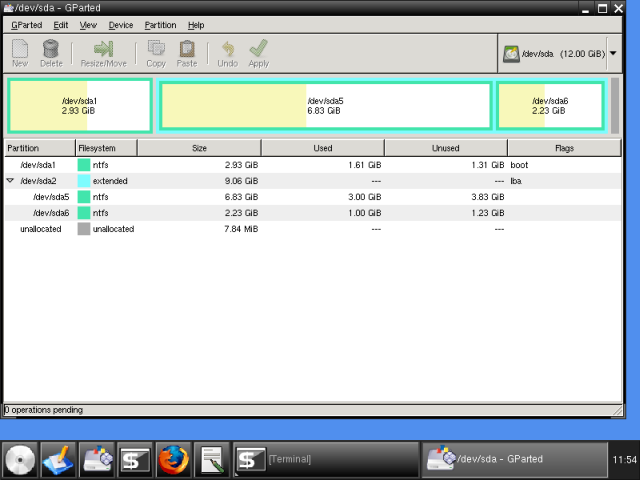Click the 0 operations pending status text
The height and width of the screenshot is (480, 640).
(x=44, y=410)
